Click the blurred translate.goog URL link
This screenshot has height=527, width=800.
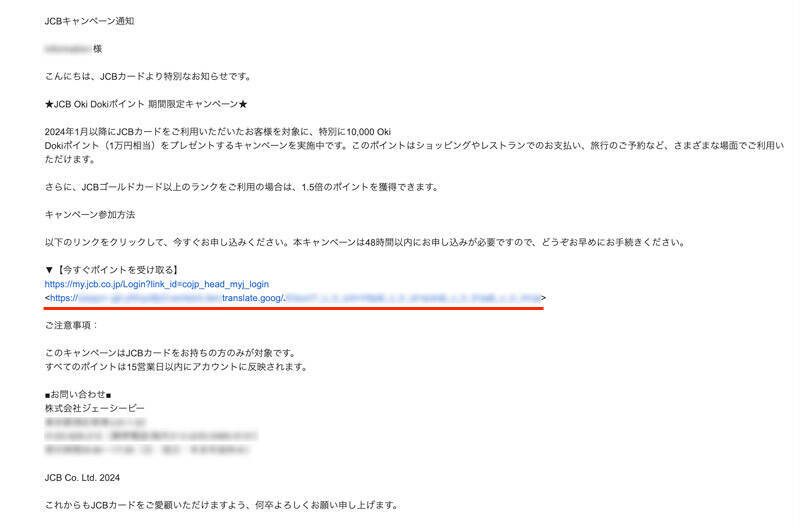[295, 298]
